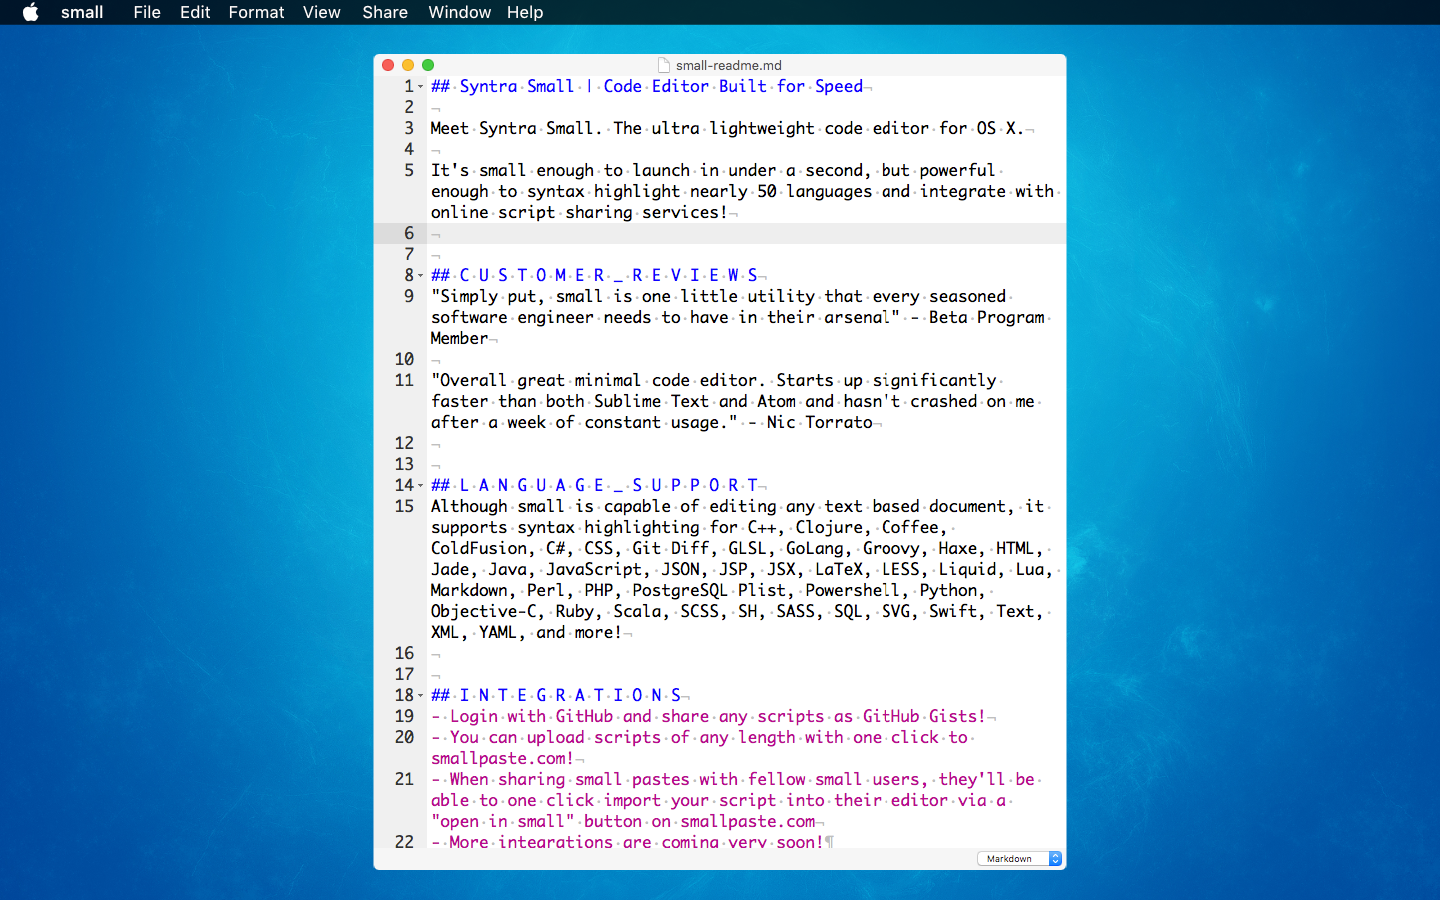Open the Markdown language selector dropdown

point(1019,859)
